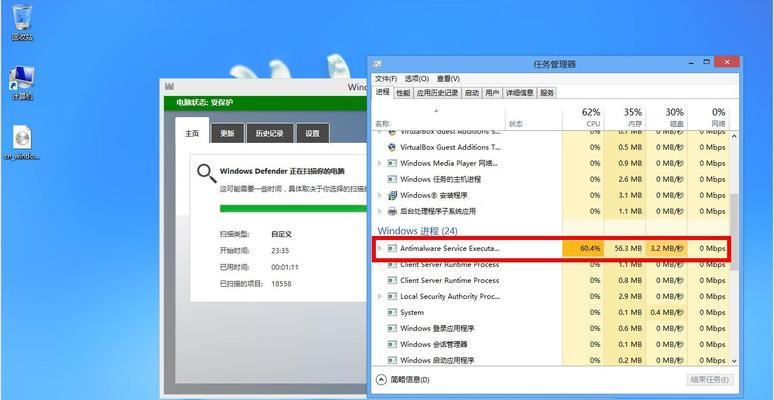This screenshot has height=400, width=774.
Task: Expand the Antimalware Service Executable row
Action: 379,248
